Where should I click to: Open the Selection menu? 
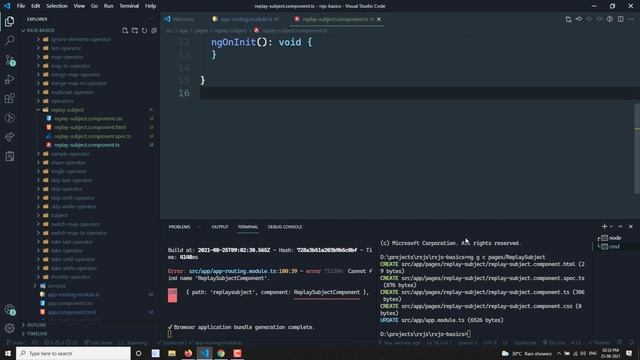point(57,6)
